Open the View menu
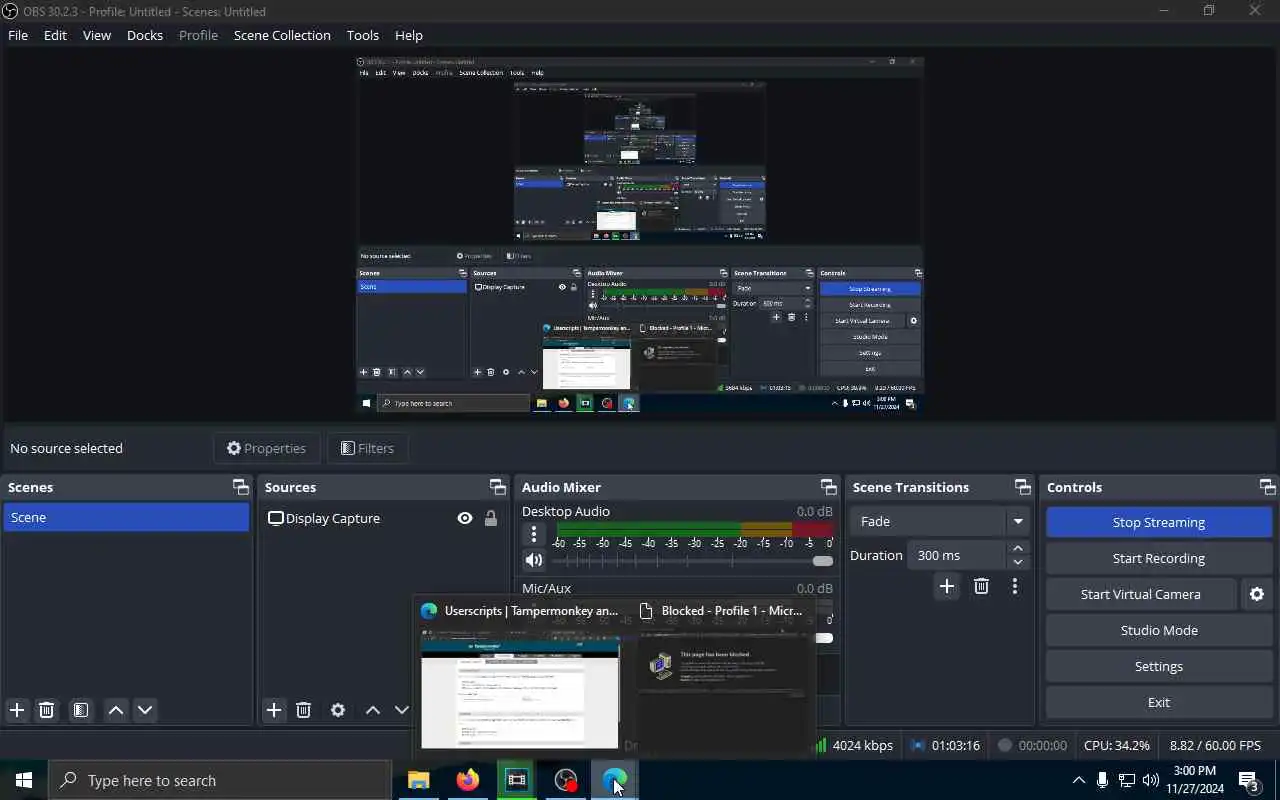1280x800 pixels. coord(97,35)
